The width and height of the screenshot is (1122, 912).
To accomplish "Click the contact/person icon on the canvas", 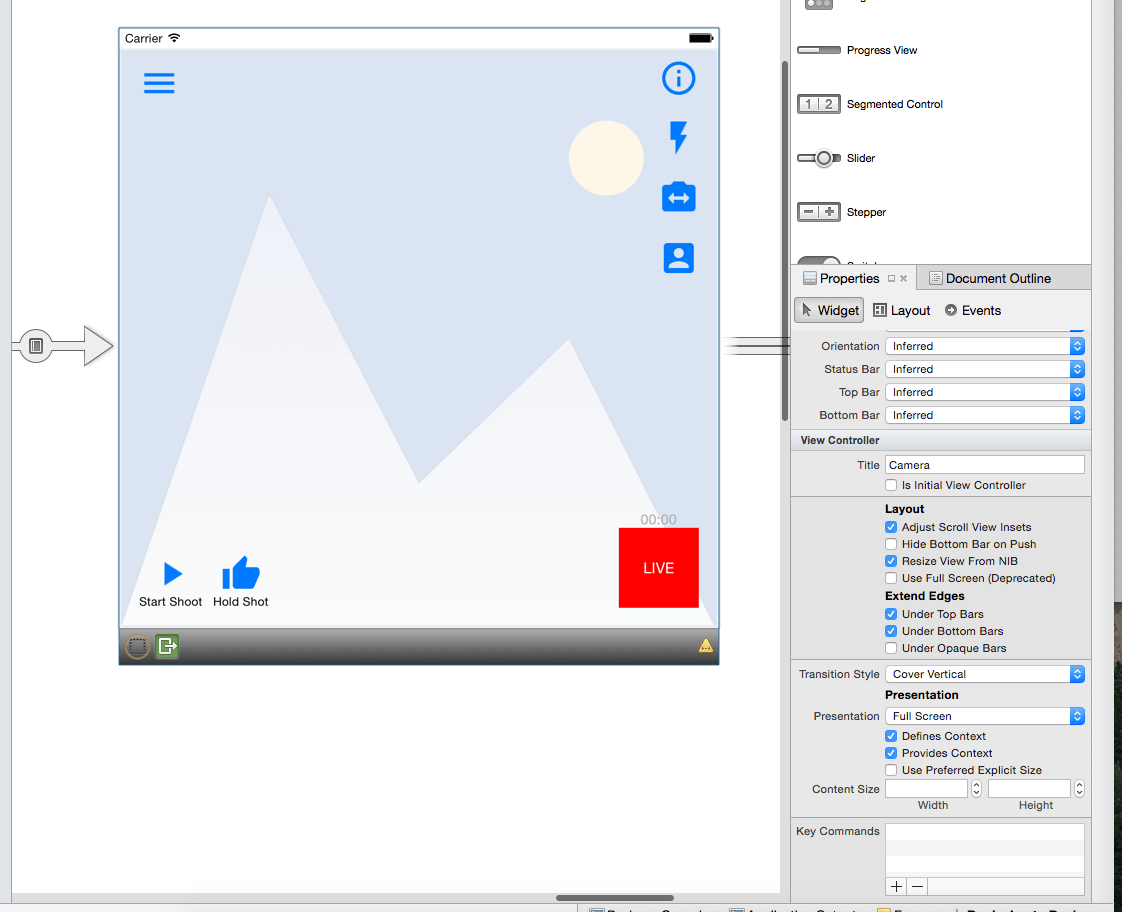I will coord(679,258).
